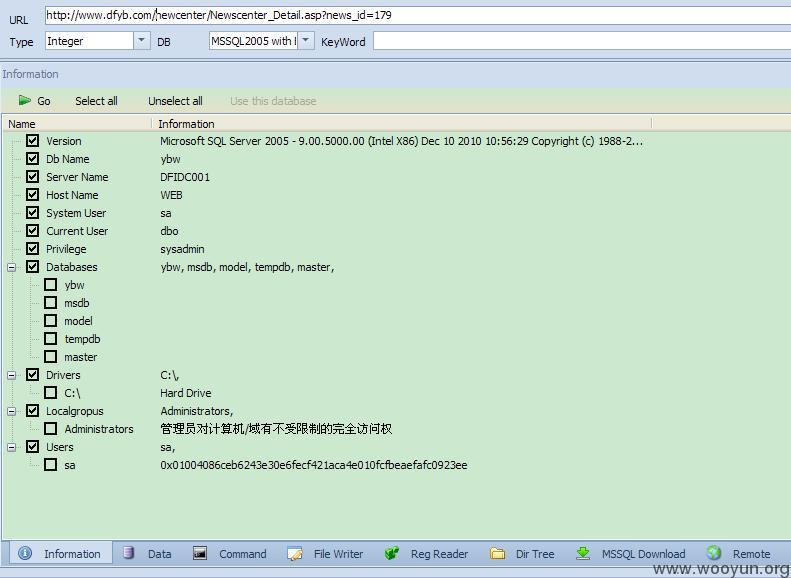Click the Go button label
This screenshot has width=791, height=578.
(x=44, y=101)
